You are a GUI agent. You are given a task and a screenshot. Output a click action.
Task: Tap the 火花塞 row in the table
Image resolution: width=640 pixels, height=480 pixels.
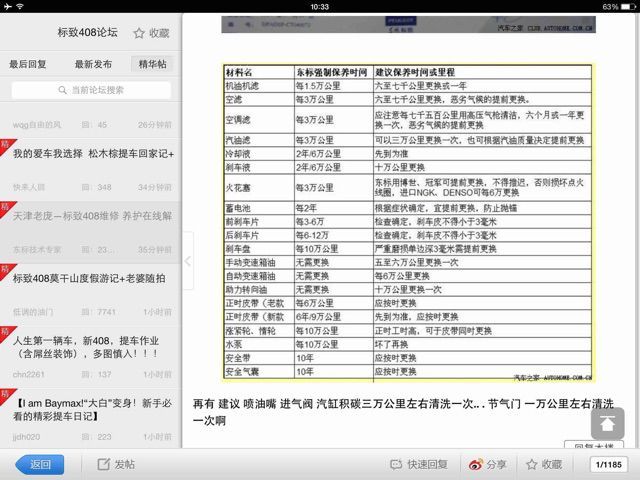point(408,188)
